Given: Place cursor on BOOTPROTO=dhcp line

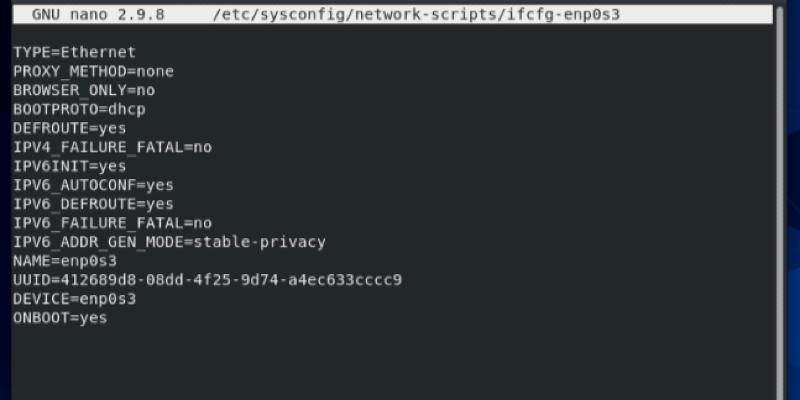Looking at the screenshot, I should [x=79, y=110].
